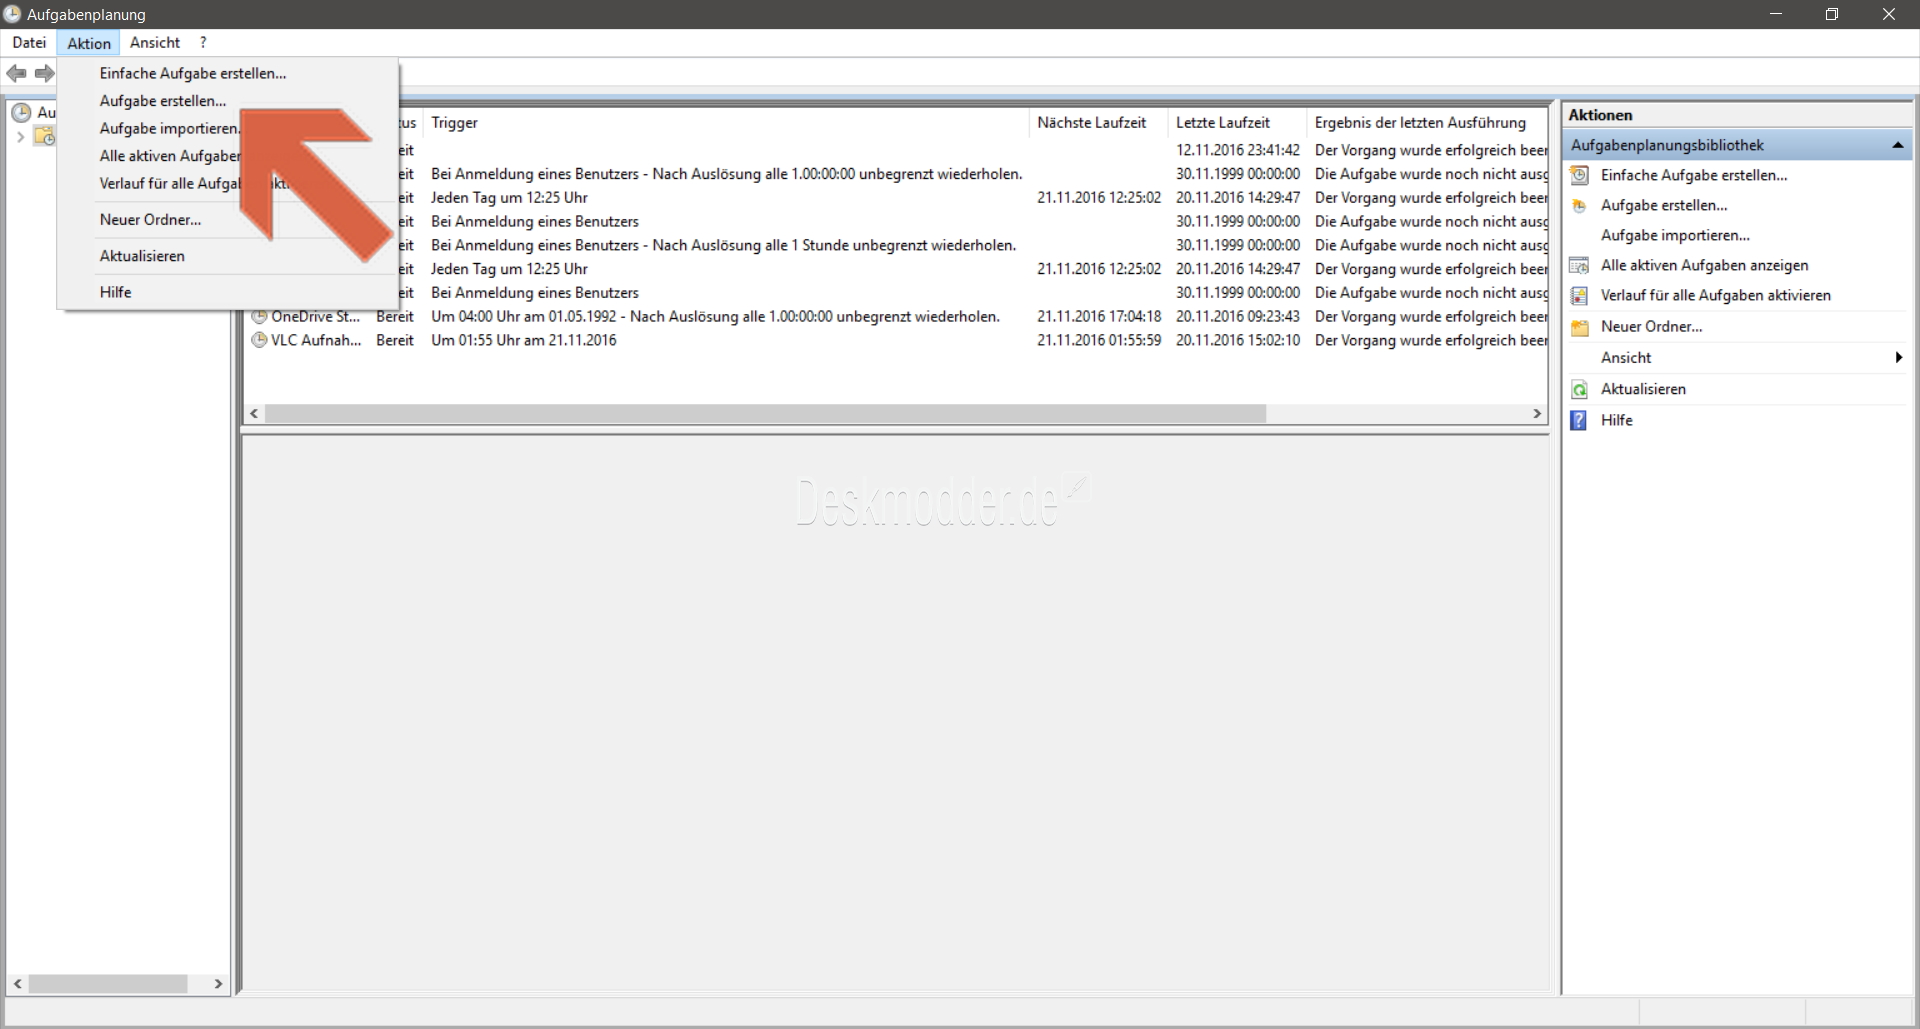Click the green Aktualisieren refresh icon
Screen dimensions: 1920x1029
pos(1580,390)
